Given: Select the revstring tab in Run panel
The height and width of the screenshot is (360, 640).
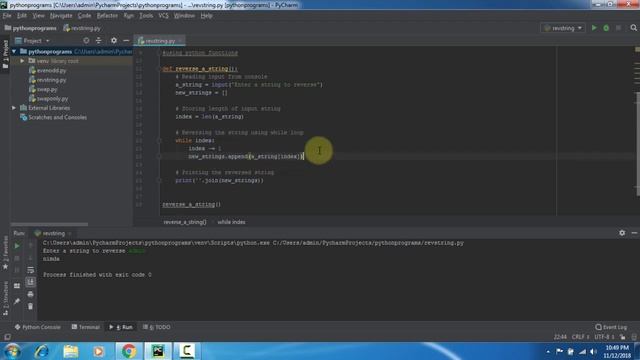Looking at the screenshot, I should click(x=53, y=233).
